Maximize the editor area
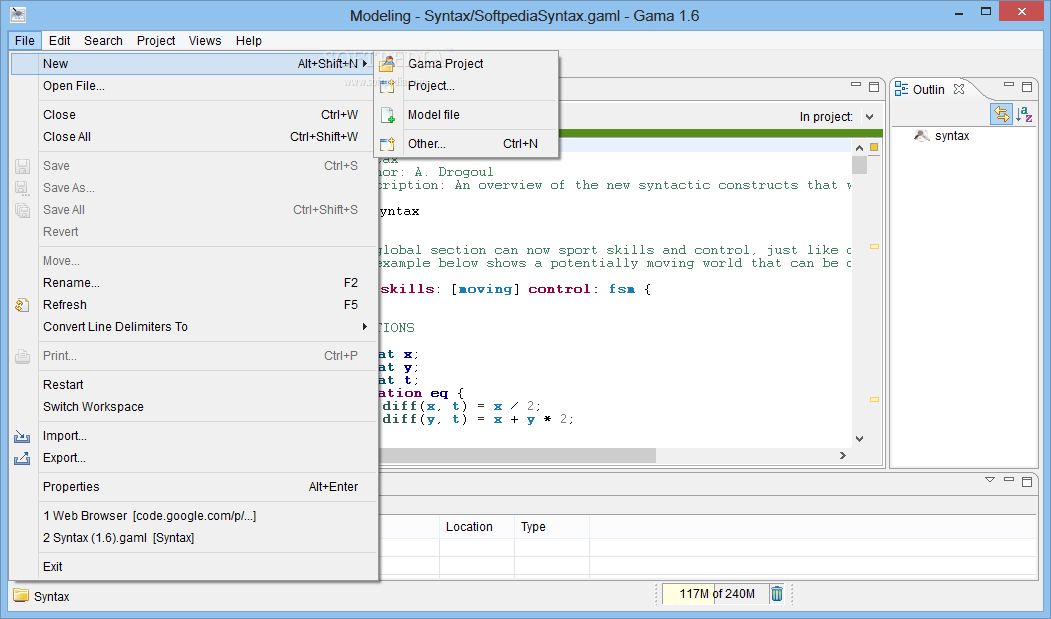The image size is (1051, 619). tap(873, 87)
